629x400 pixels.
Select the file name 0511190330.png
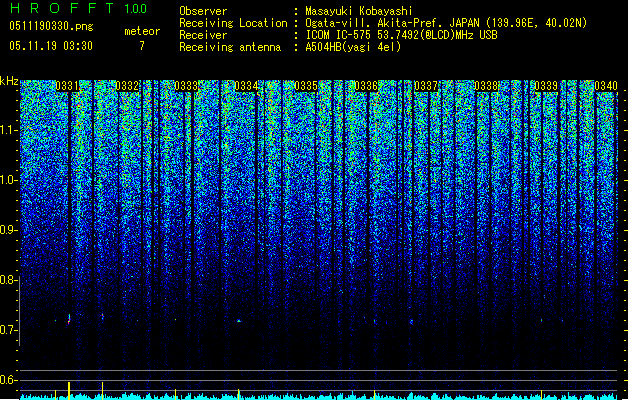tap(51, 27)
